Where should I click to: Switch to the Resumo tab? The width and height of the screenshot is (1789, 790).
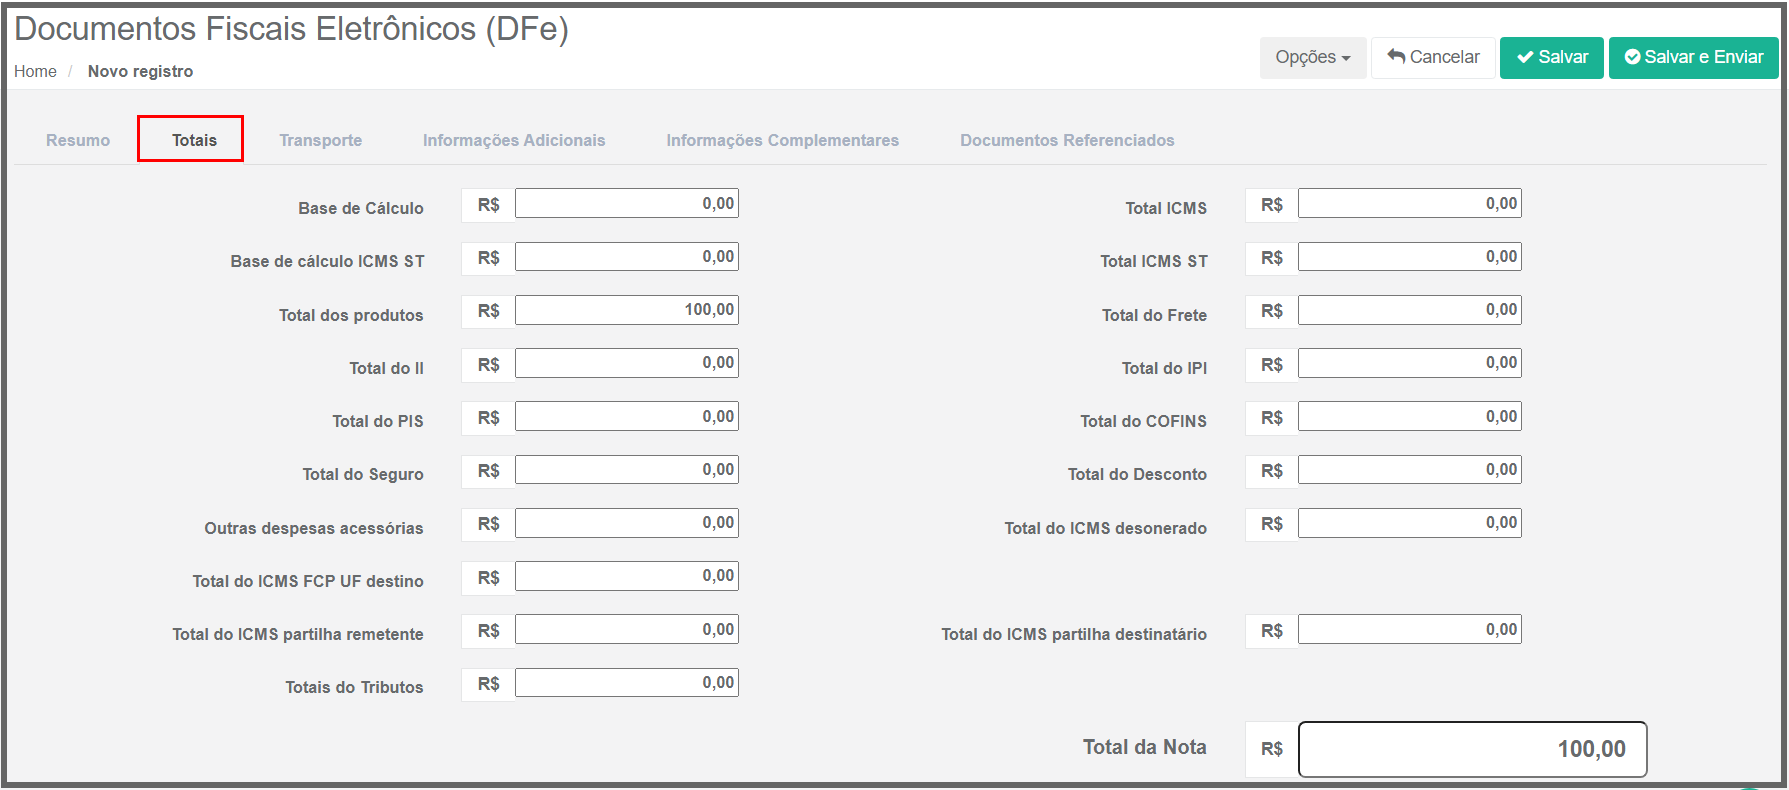(78, 140)
